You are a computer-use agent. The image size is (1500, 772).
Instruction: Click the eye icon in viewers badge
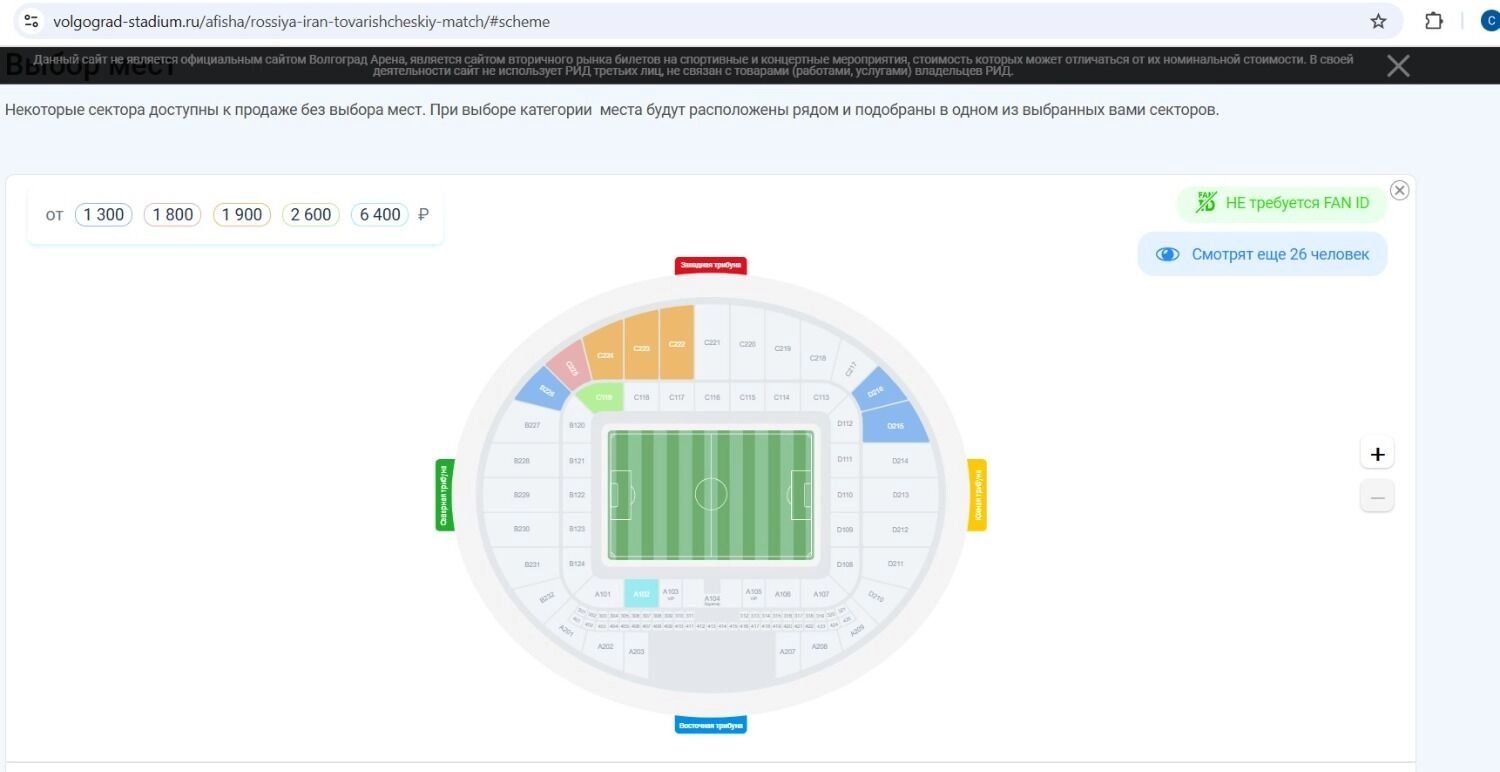[1167, 254]
